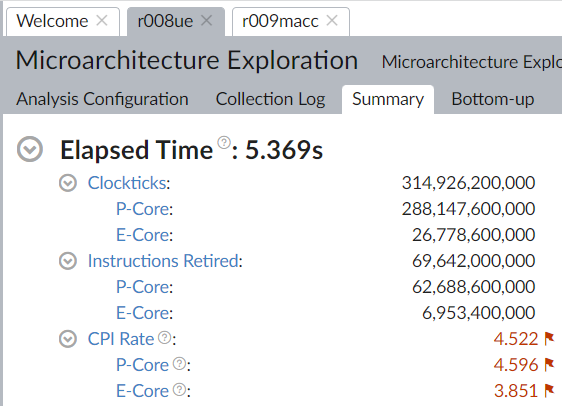Collapse the Instructions Retired group
The image size is (562, 406).
[x=68, y=261]
